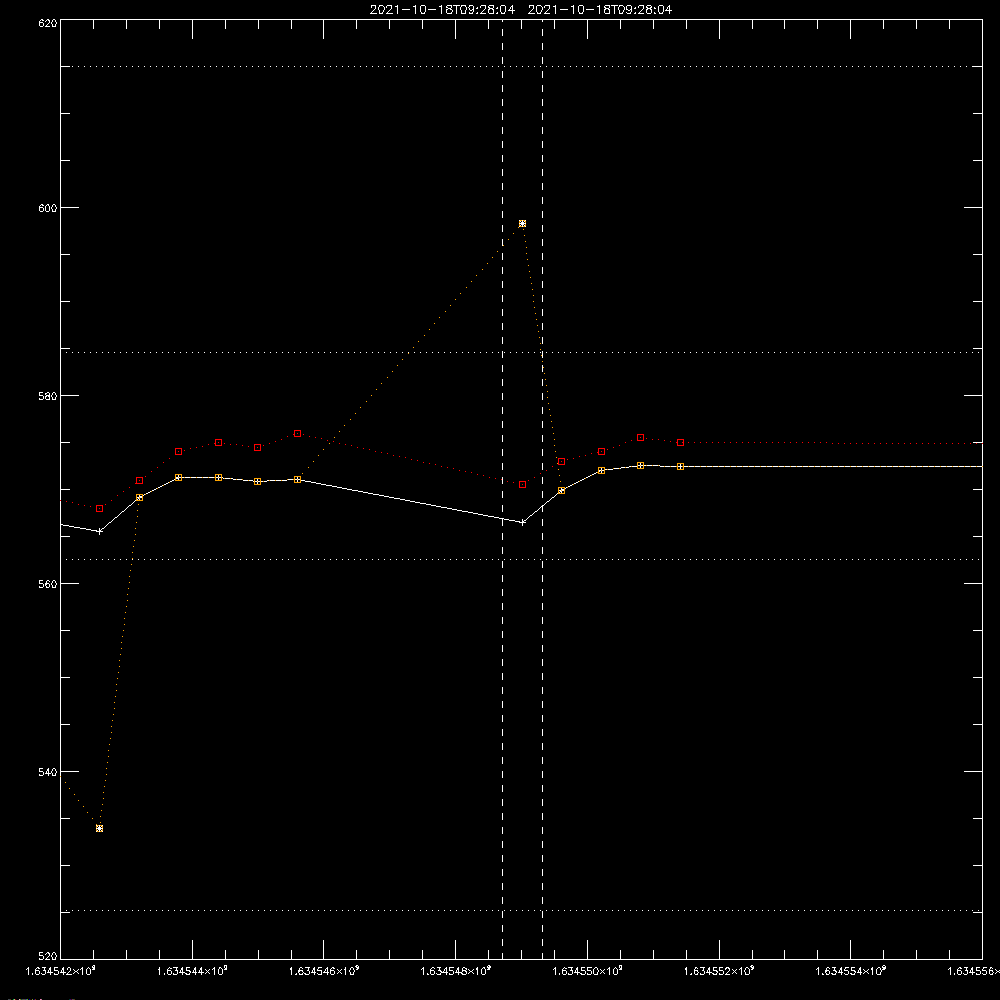Screen dimensions: 1000x1000
Task: Click the x-axis label 1.634546×10⁹
Action: point(325,971)
